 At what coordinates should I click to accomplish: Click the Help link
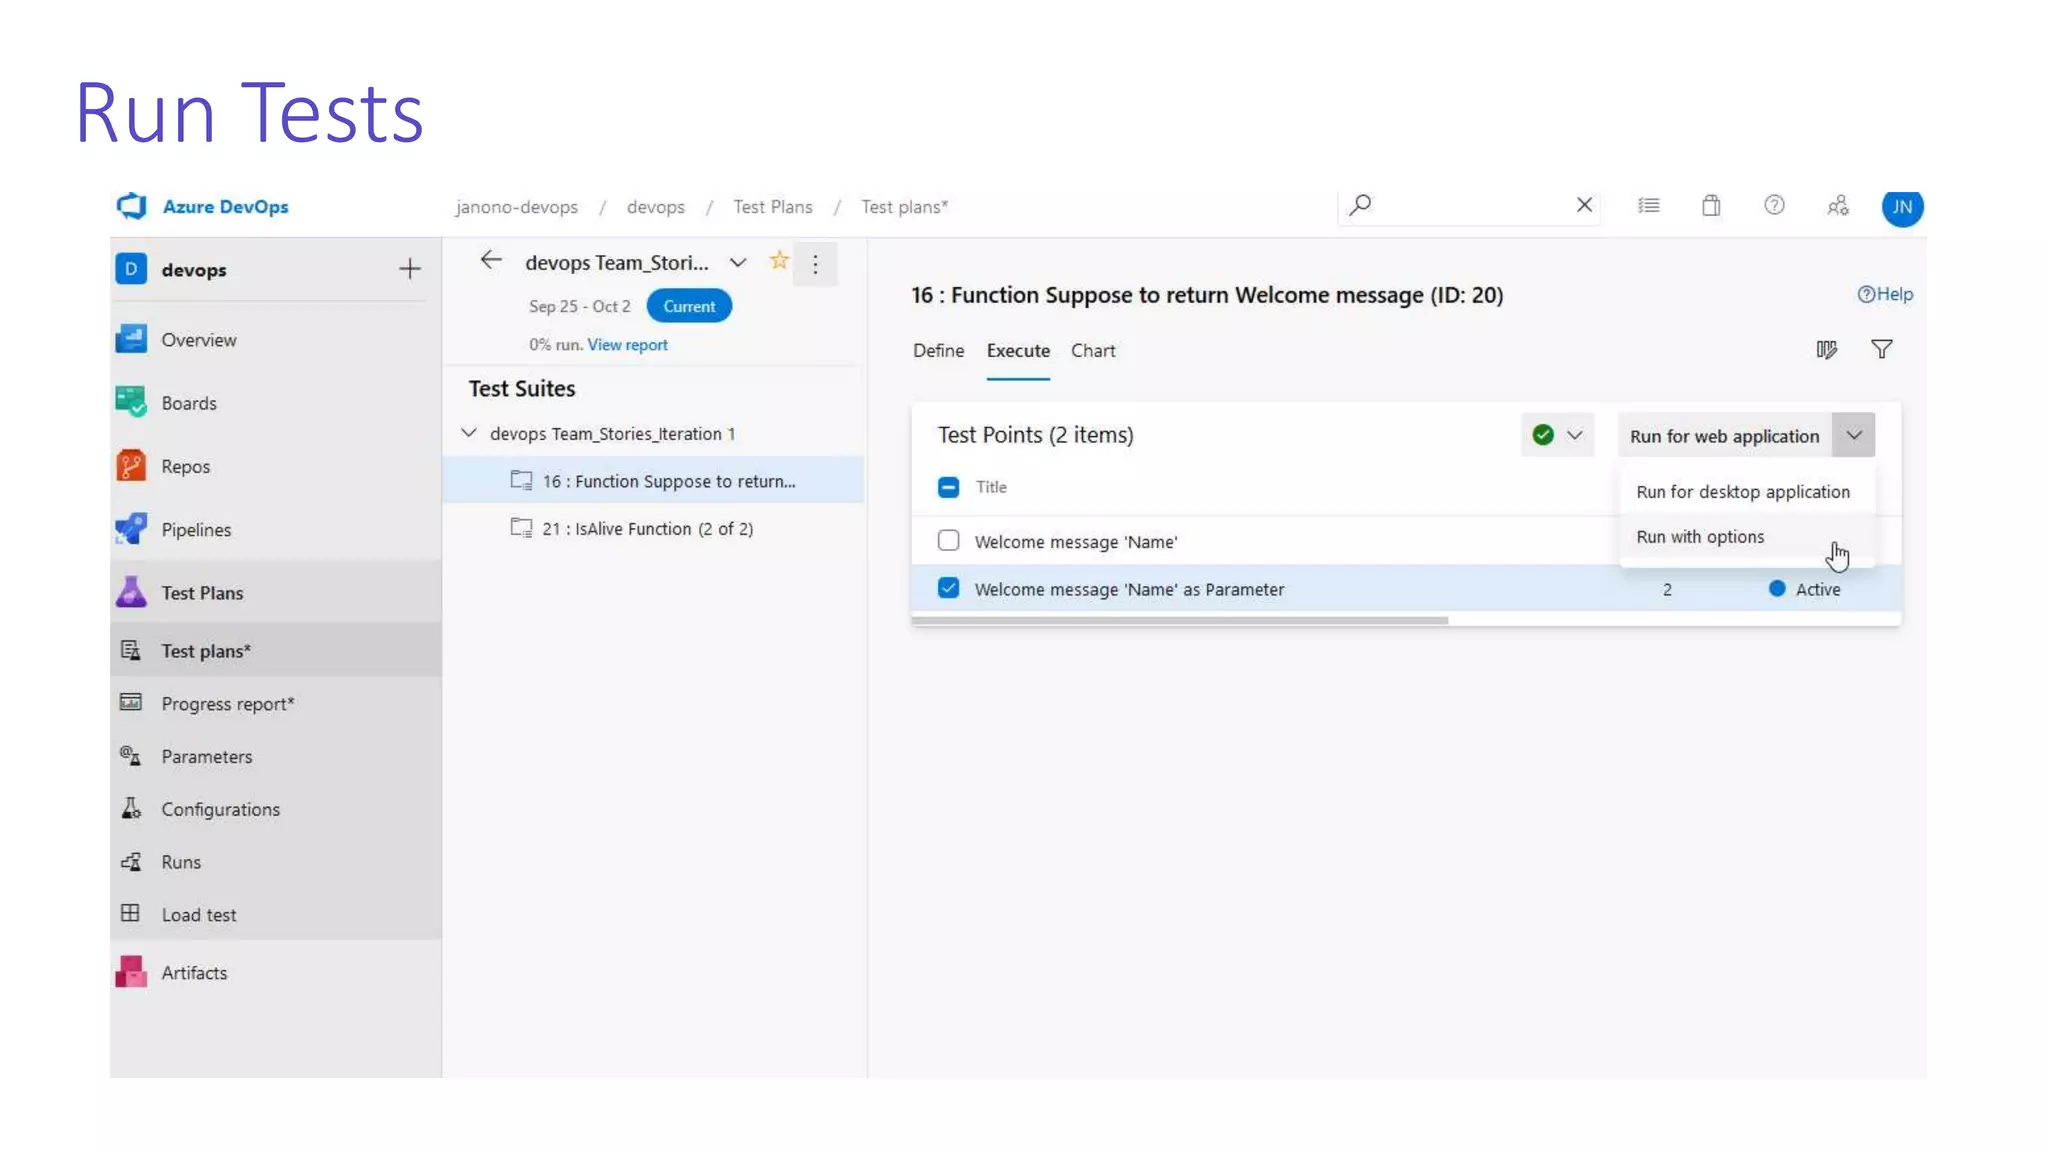pos(1885,294)
